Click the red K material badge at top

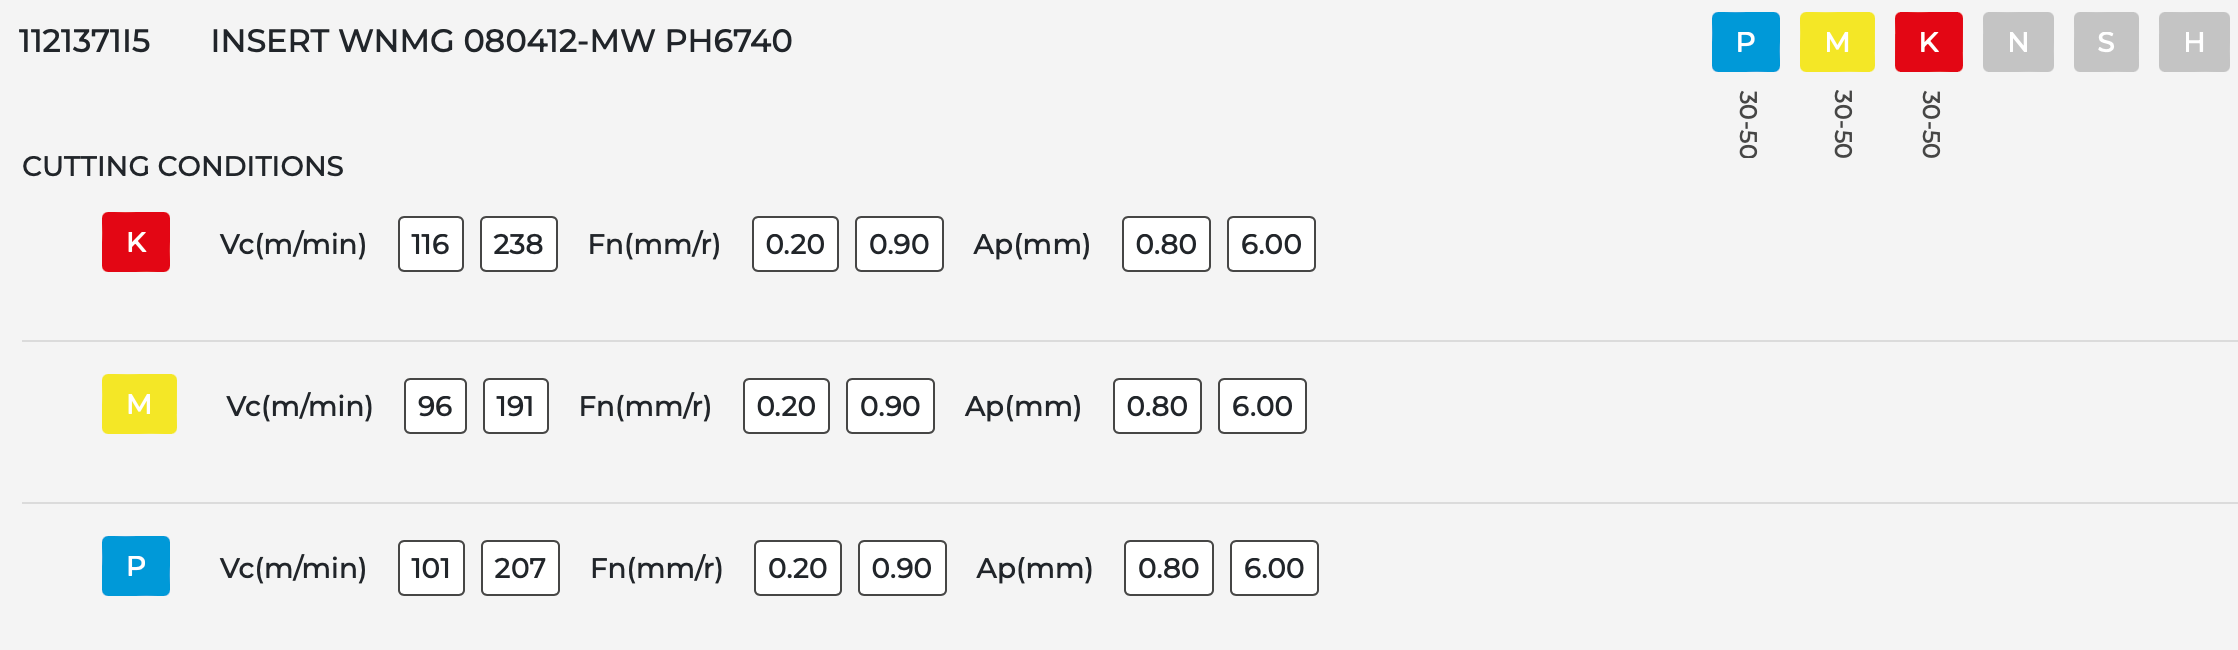(1928, 42)
